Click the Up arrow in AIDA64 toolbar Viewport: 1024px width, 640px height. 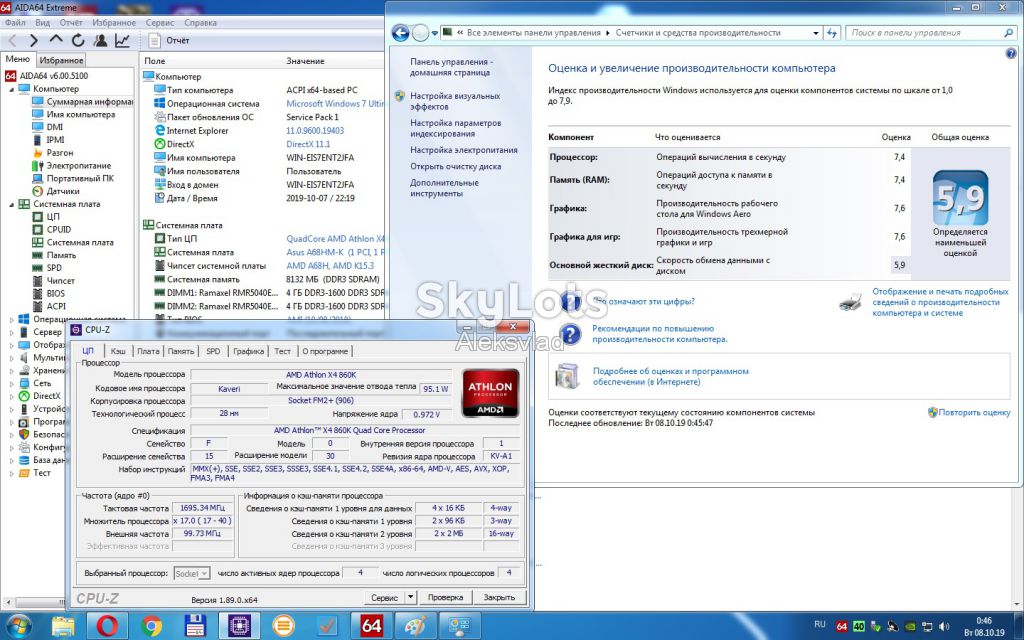(56, 40)
